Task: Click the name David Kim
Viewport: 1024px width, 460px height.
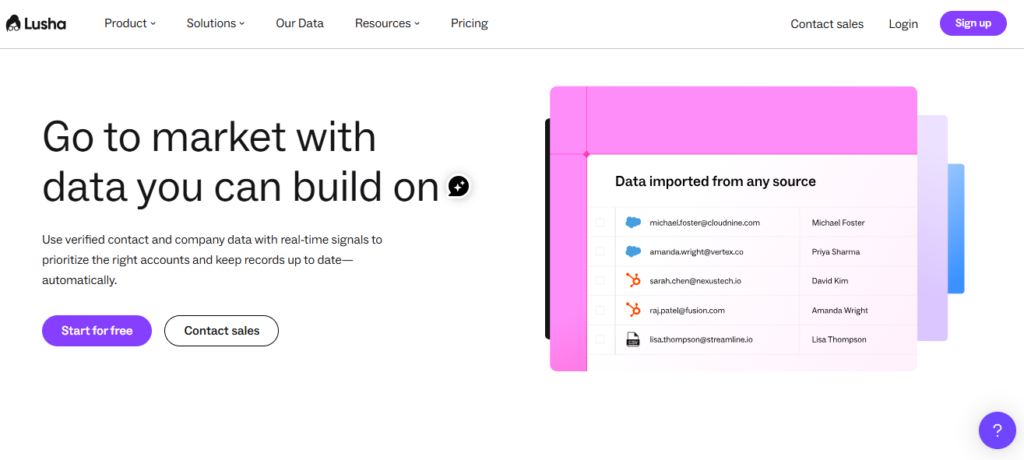Action: click(x=829, y=282)
